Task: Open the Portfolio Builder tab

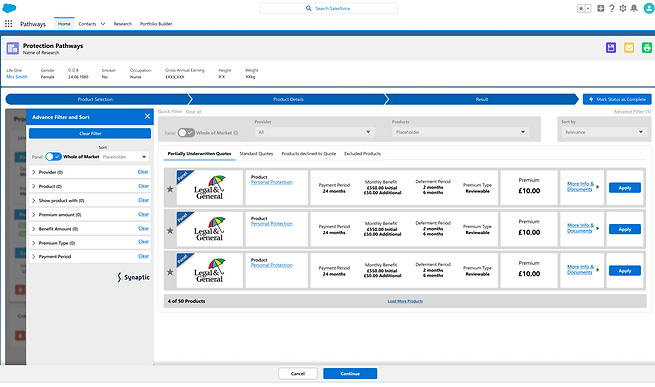Action: [156, 24]
